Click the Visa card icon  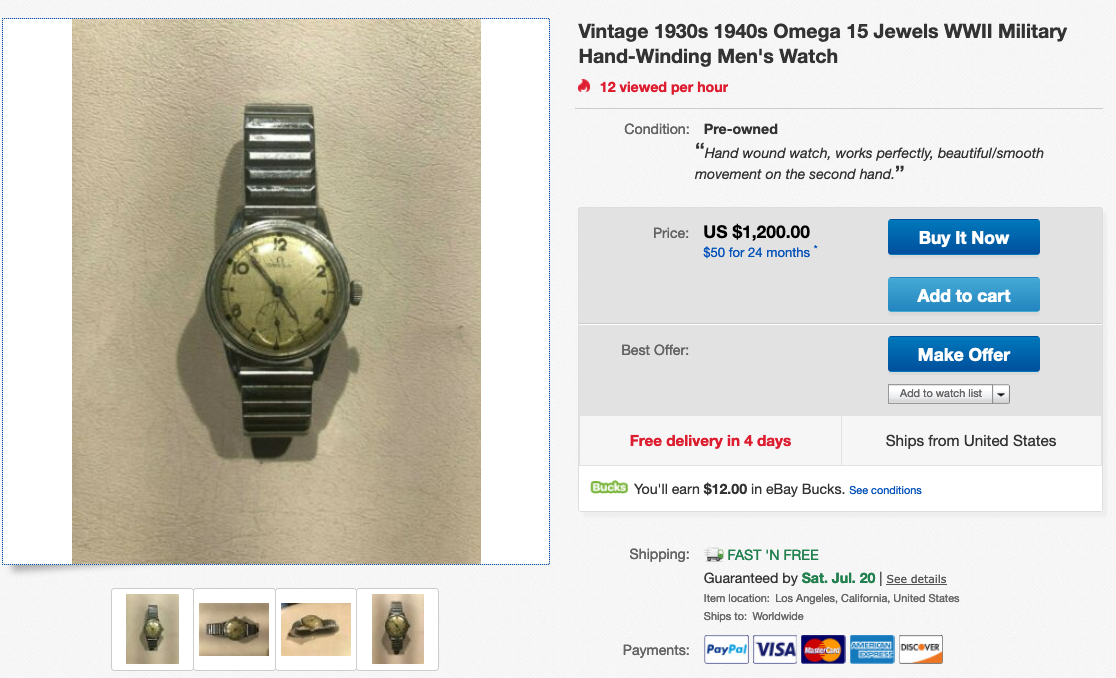775,650
